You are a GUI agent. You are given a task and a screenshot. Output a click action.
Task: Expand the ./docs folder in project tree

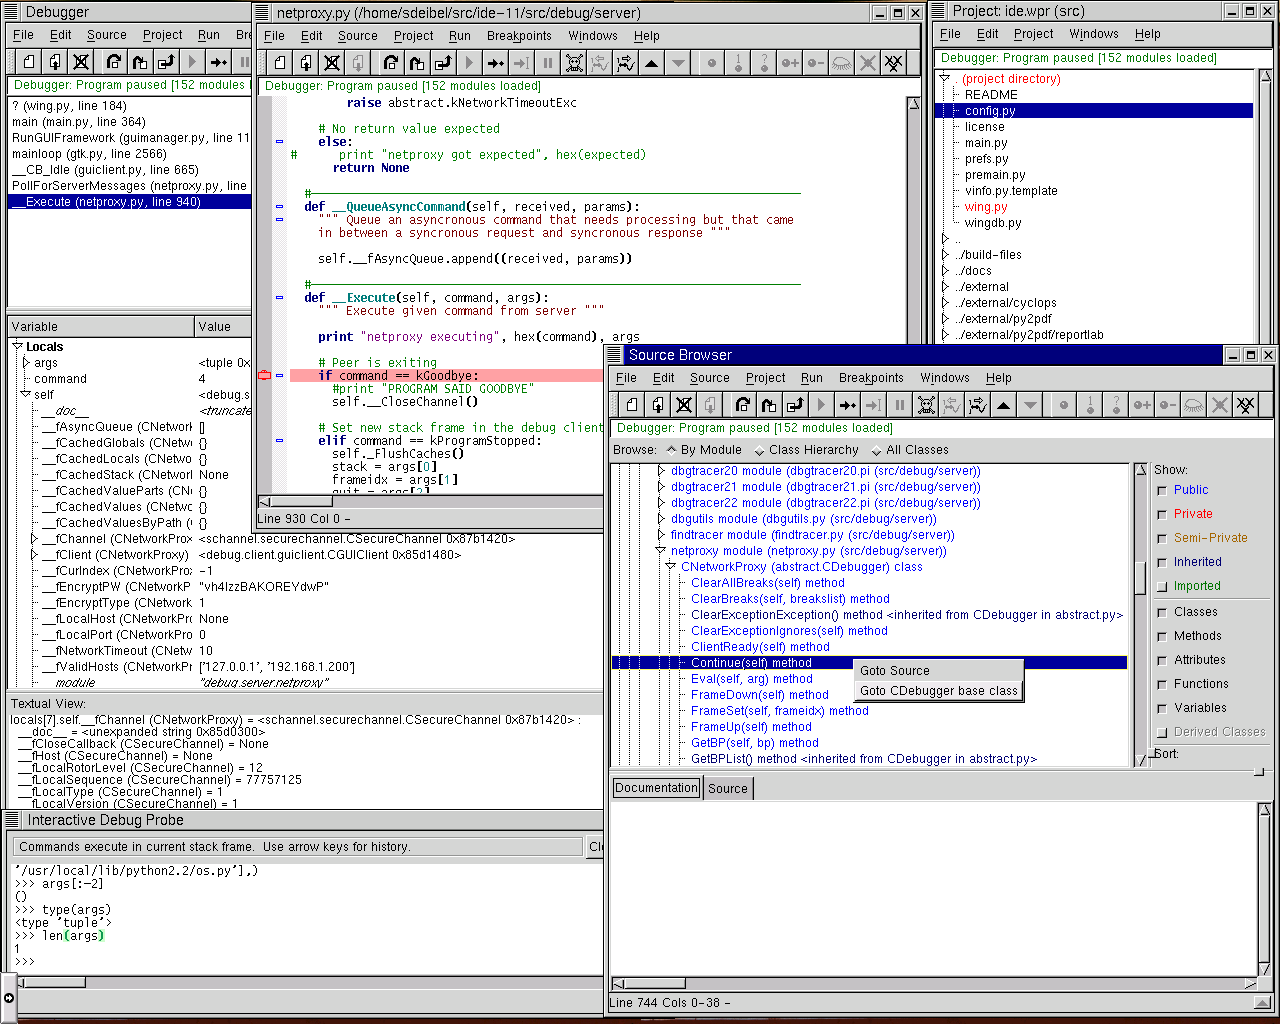[945, 271]
